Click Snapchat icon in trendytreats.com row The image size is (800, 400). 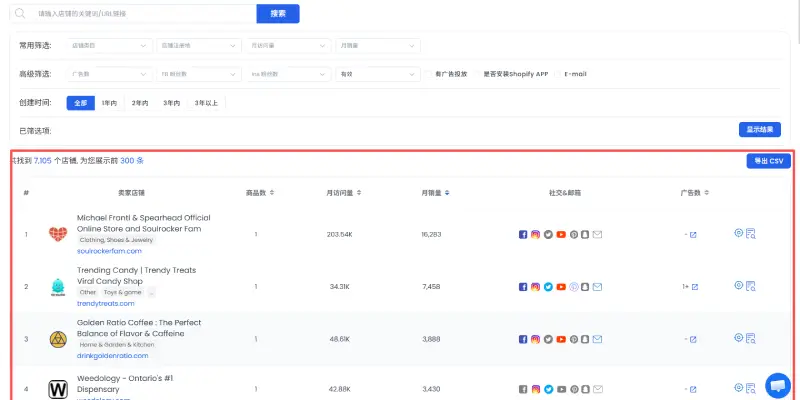(585, 287)
